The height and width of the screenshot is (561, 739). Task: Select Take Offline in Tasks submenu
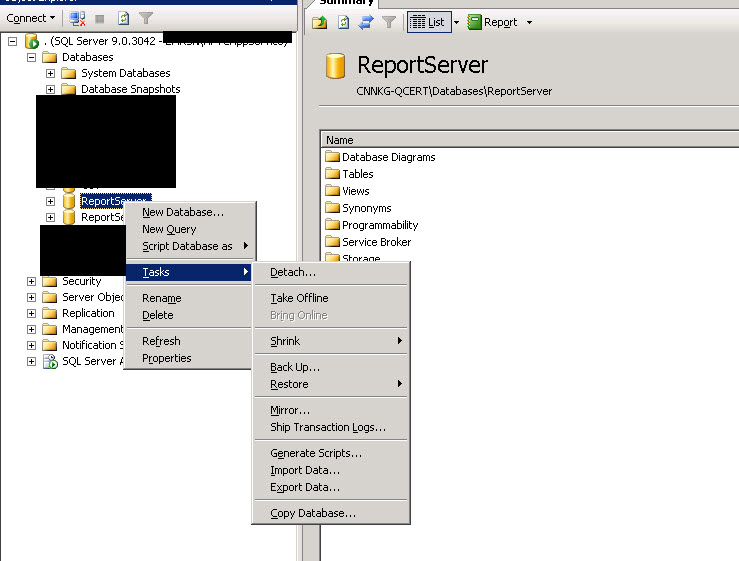(331, 298)
